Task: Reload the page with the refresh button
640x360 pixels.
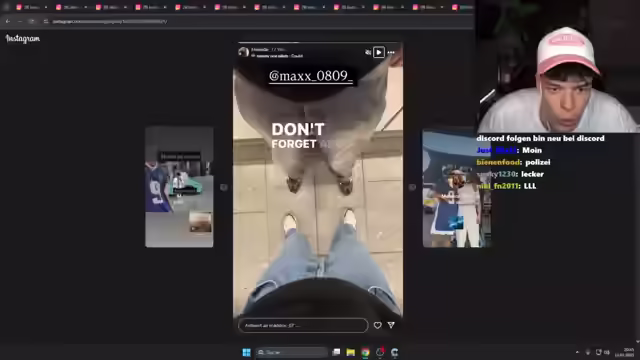Action: (x=31, y=21)
